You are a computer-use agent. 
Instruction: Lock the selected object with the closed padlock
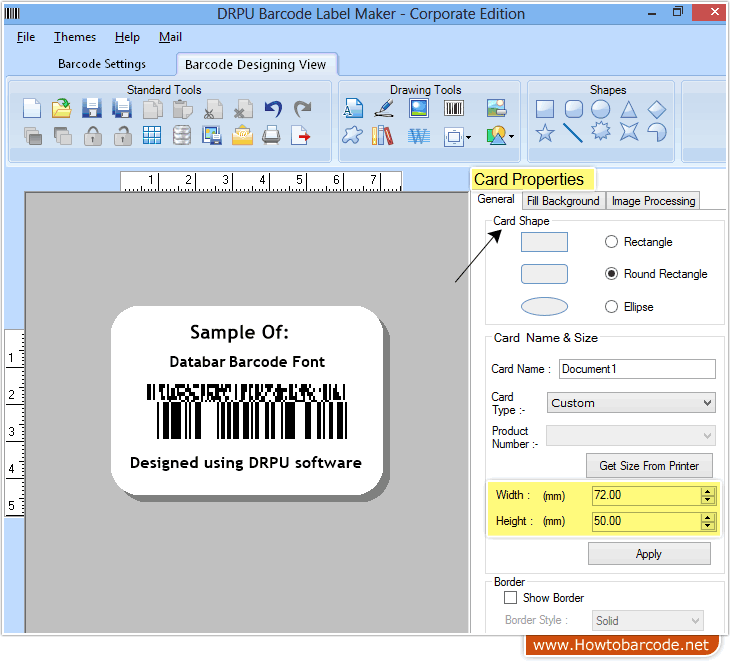tap(93, 136)
